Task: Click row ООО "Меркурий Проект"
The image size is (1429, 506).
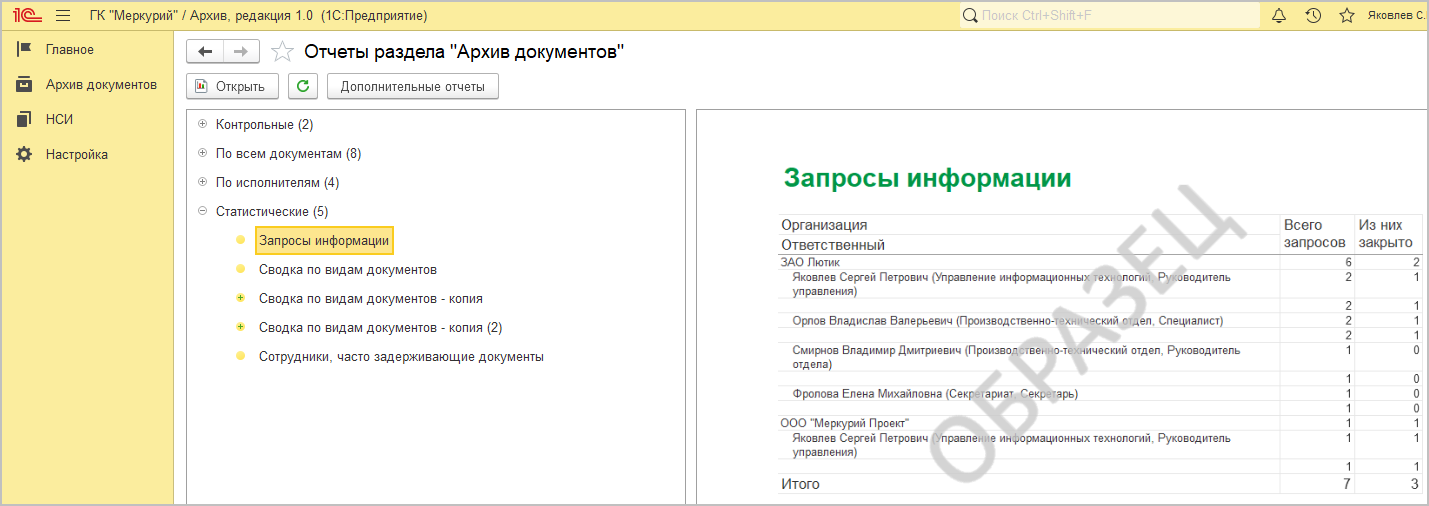Action: [1102, 423]
